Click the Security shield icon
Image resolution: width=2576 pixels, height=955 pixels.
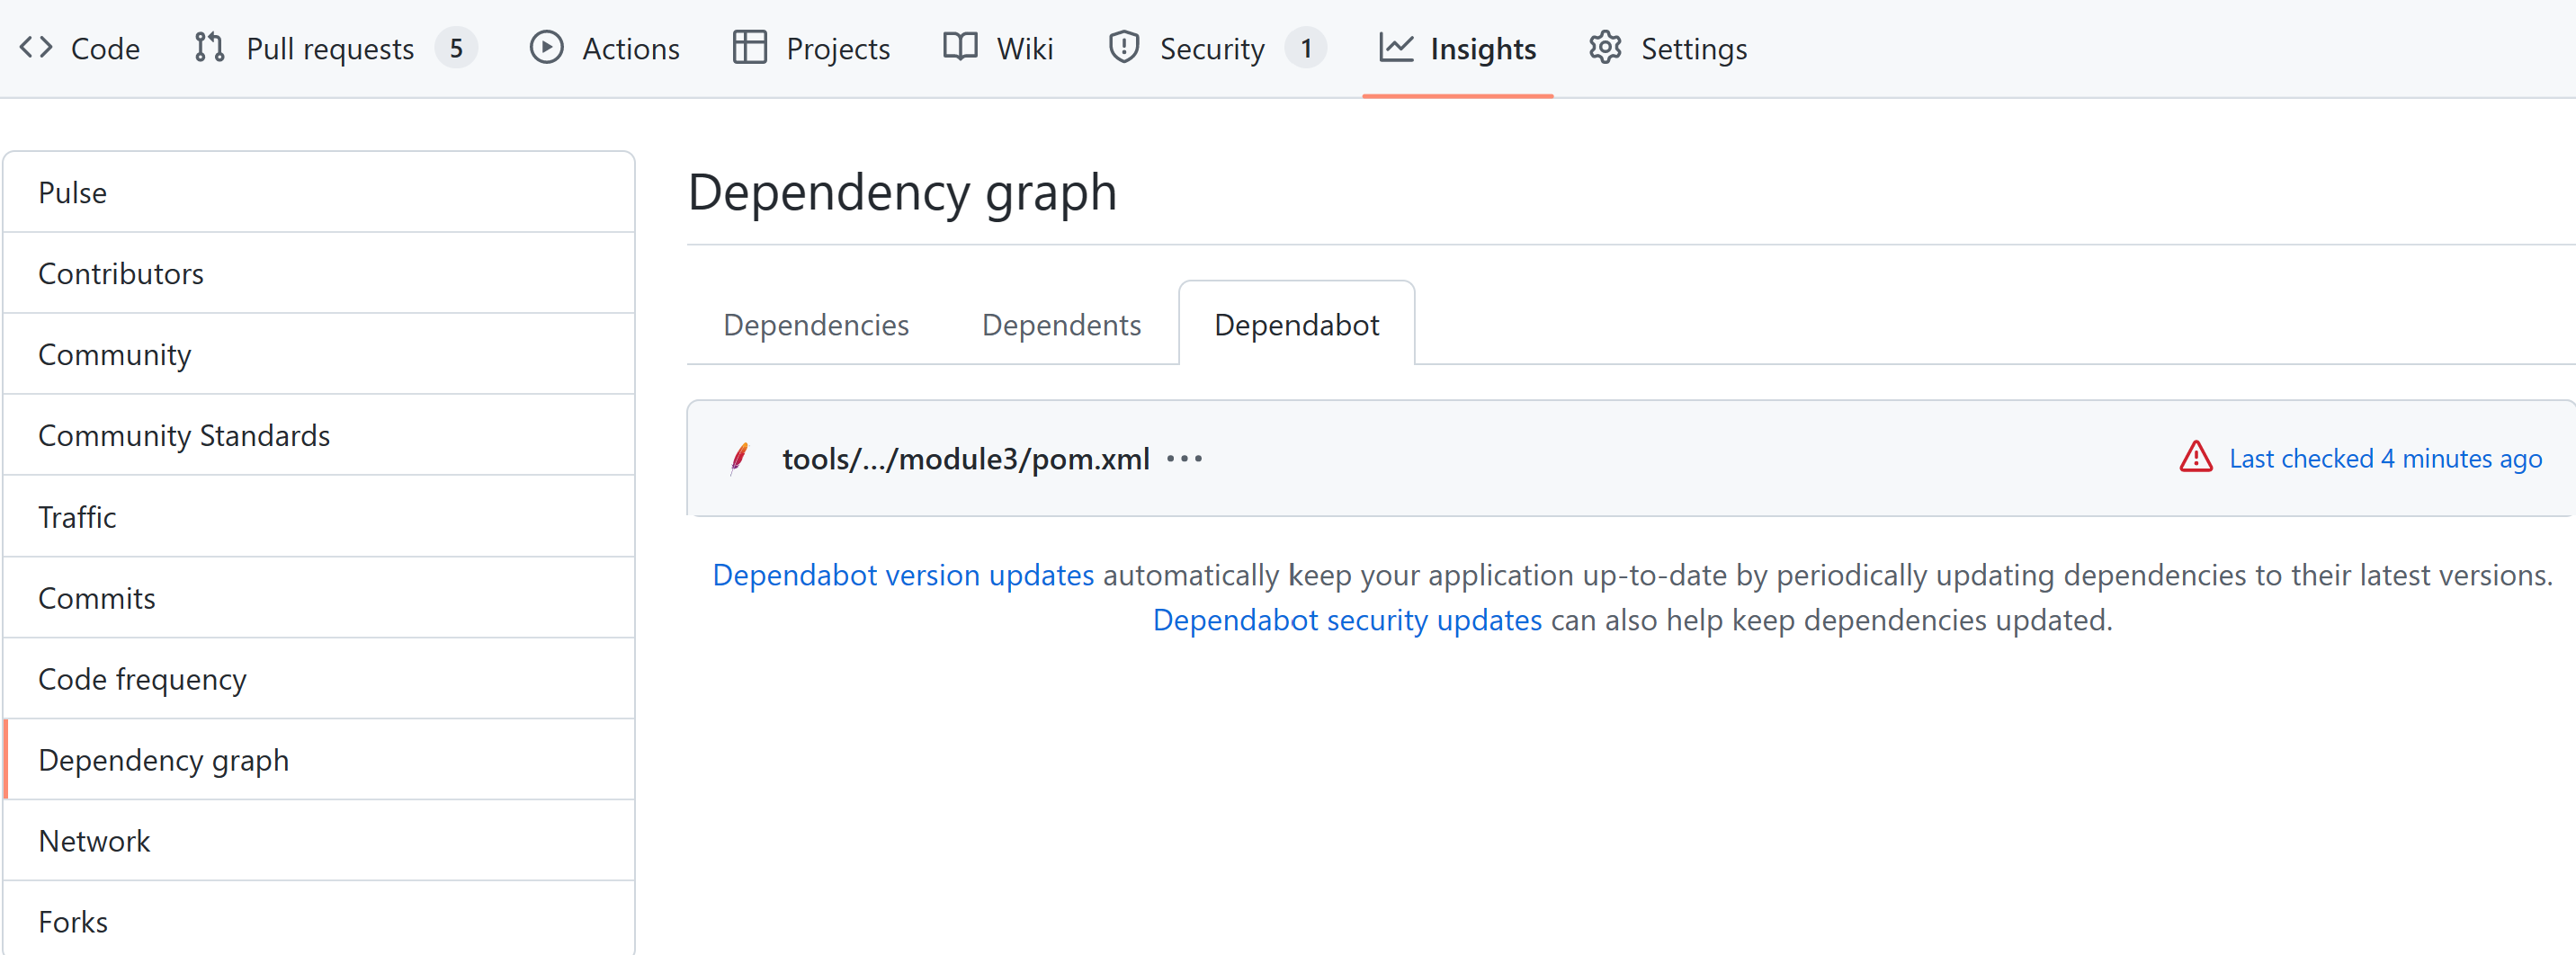1124,47
